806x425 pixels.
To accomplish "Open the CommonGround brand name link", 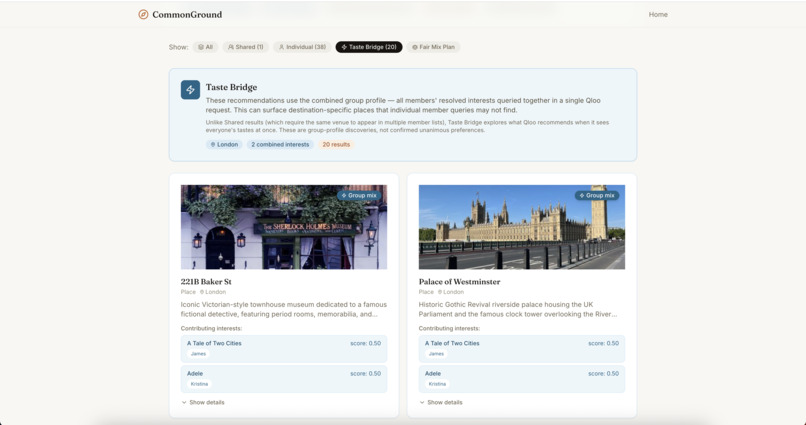I will click(x=187, y=14).
